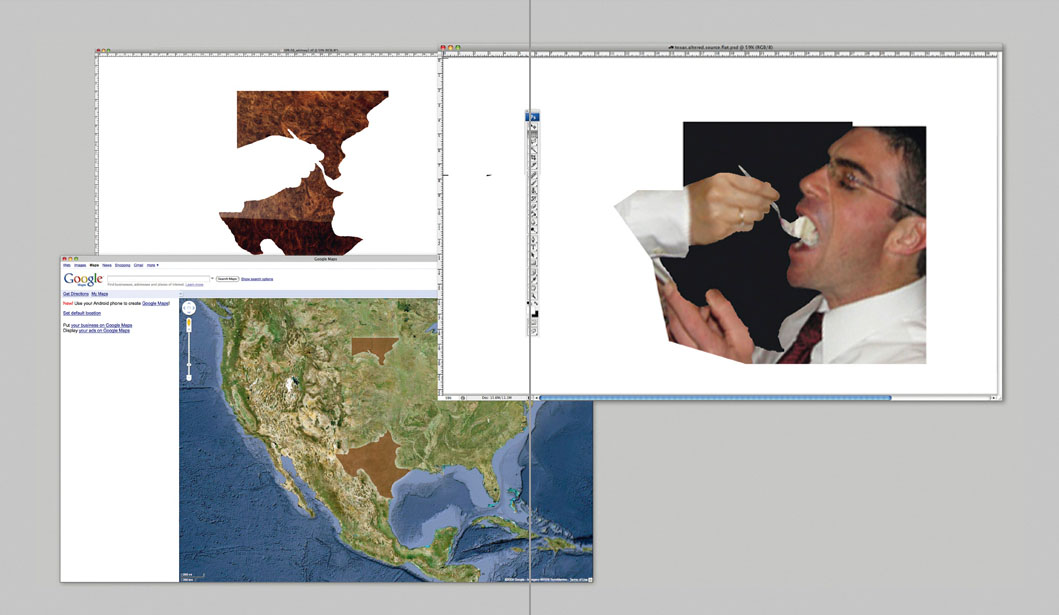Open the 'more' dropdown in Google navigation
The height and width of the screenshot is (615, 1059).
pyautogui.click(x=153, y=265)
